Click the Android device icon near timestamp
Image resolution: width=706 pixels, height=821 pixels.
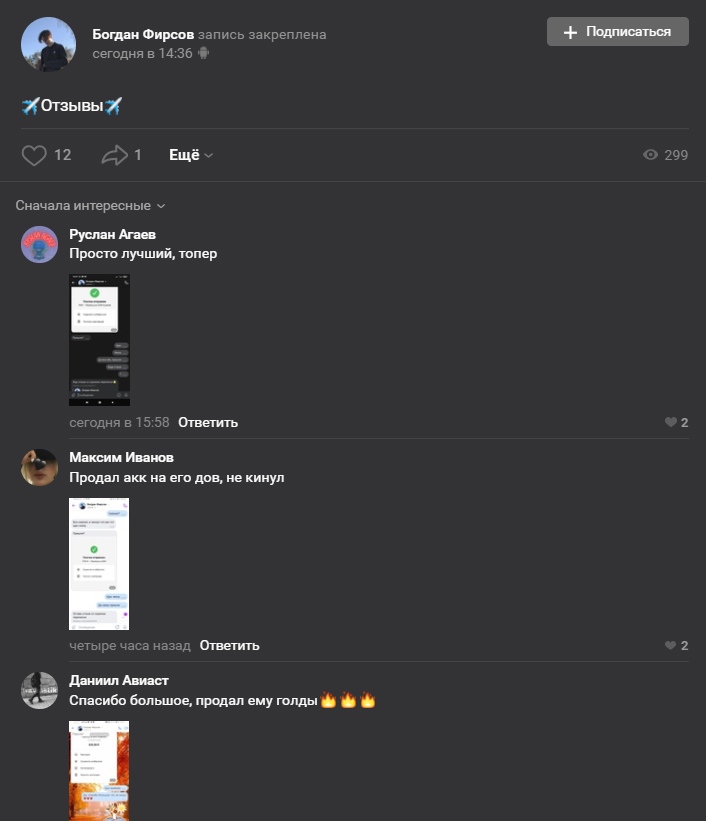203,53
